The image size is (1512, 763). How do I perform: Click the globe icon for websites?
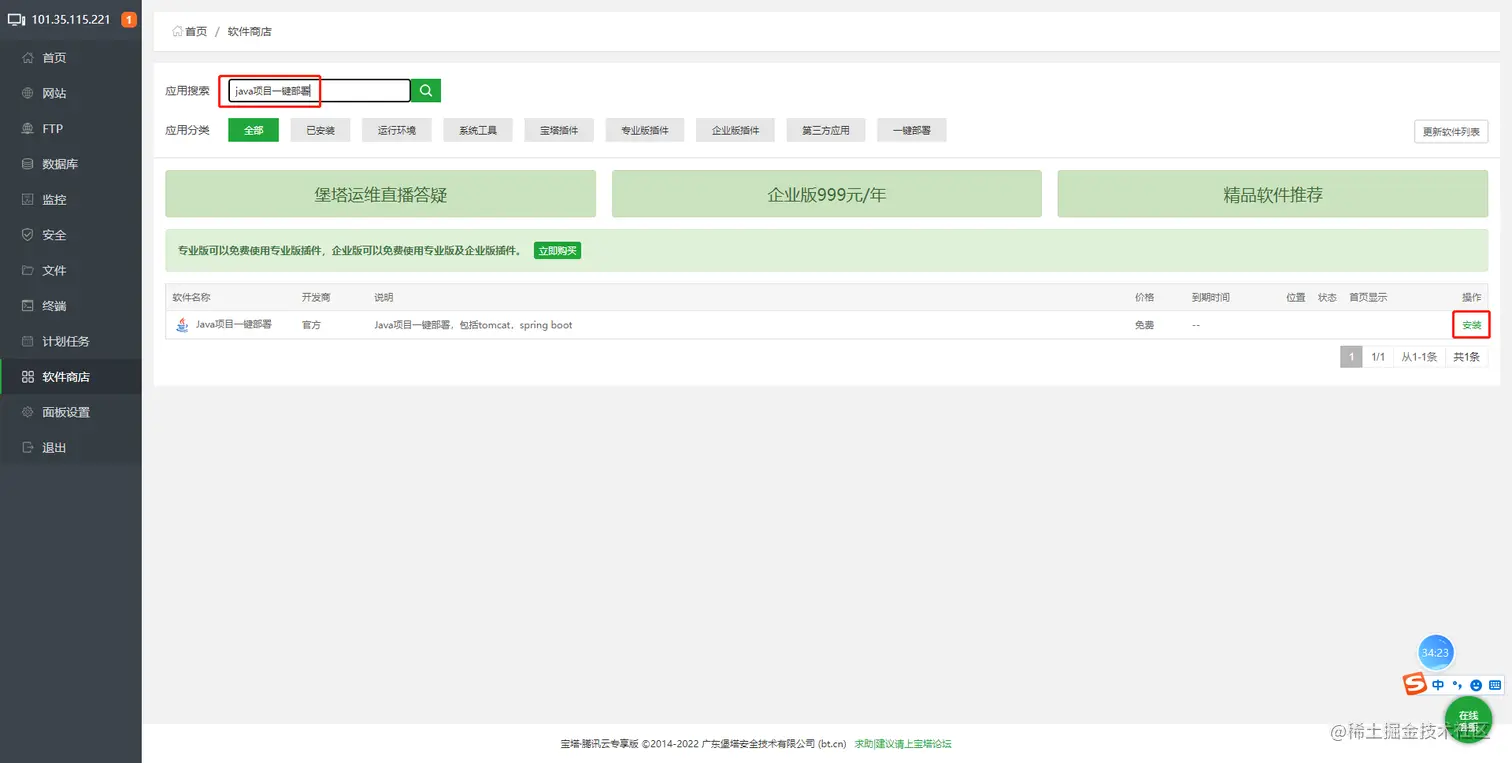pos(28,93)
